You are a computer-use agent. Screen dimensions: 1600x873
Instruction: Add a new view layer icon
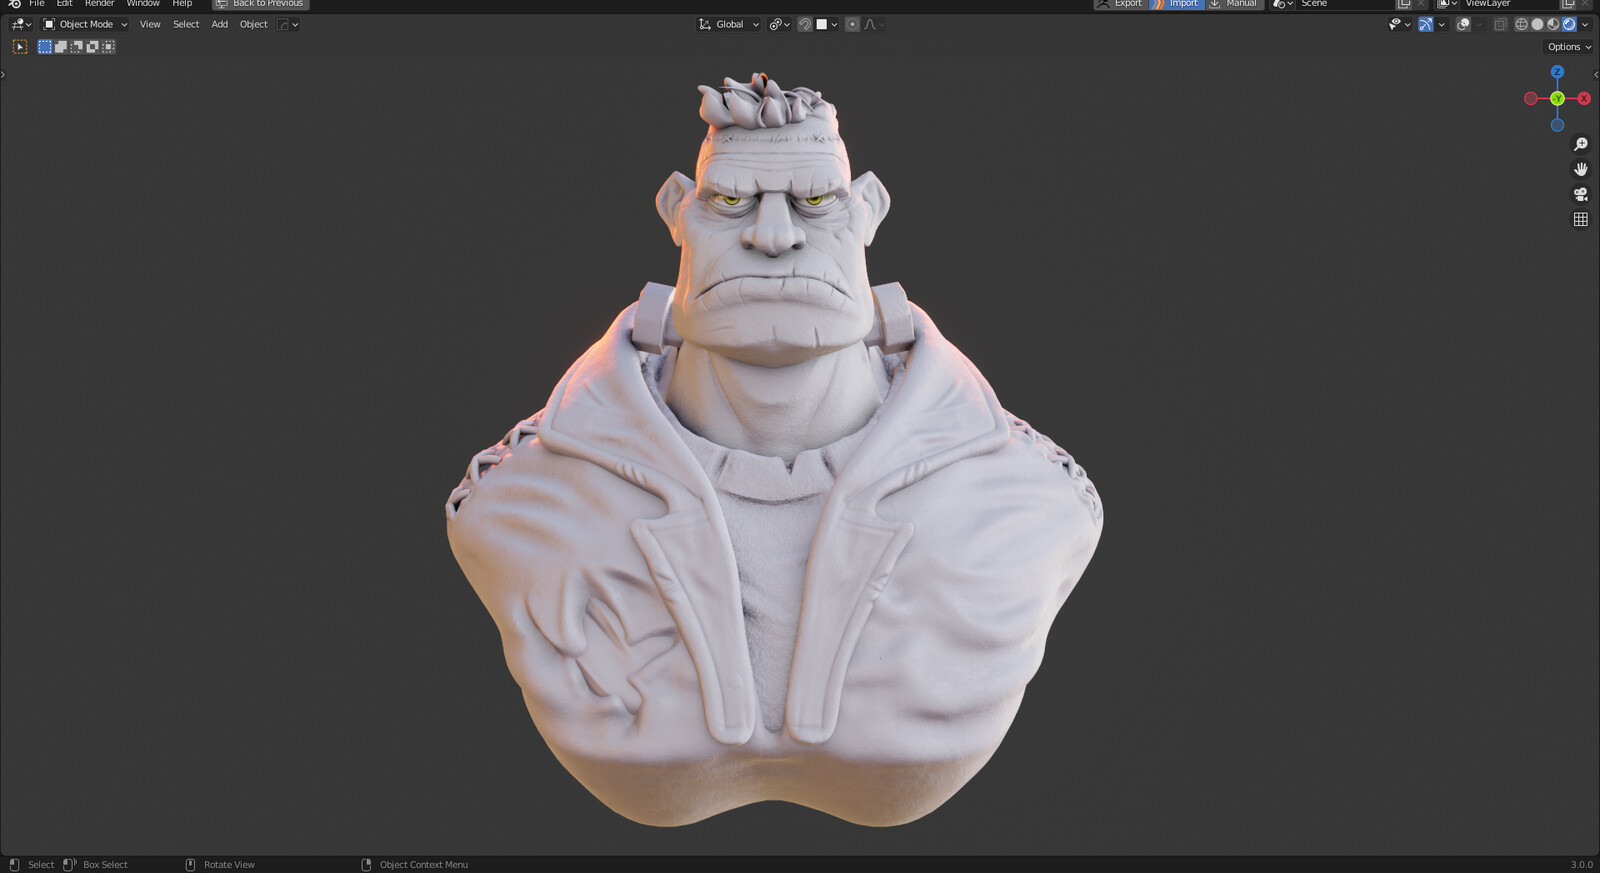(1568, 4)
